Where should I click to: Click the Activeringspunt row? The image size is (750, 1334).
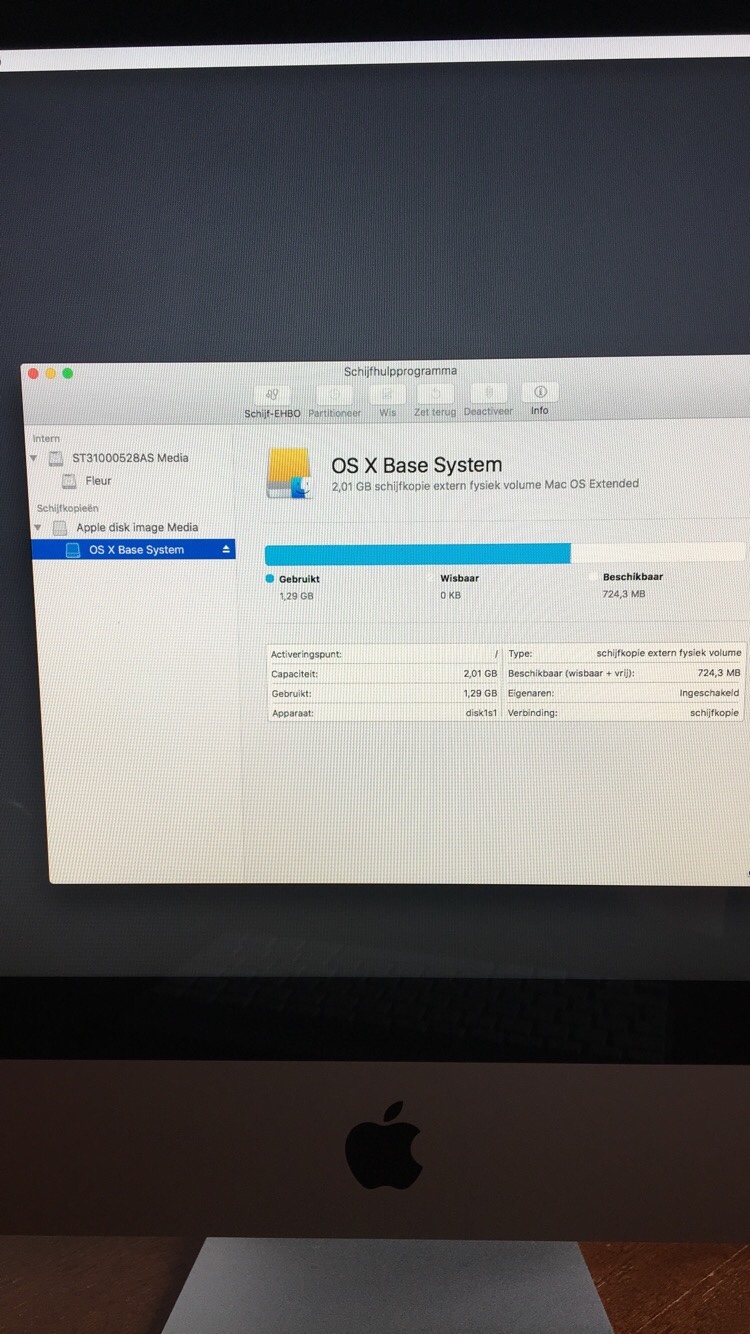384,654
